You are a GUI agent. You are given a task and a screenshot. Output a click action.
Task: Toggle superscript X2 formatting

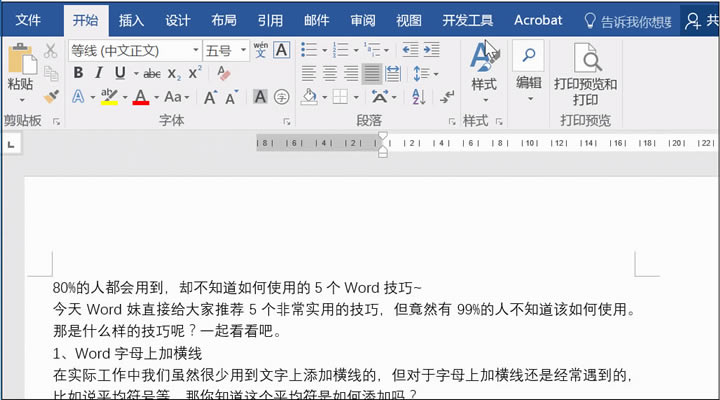(x=195, y=72)
